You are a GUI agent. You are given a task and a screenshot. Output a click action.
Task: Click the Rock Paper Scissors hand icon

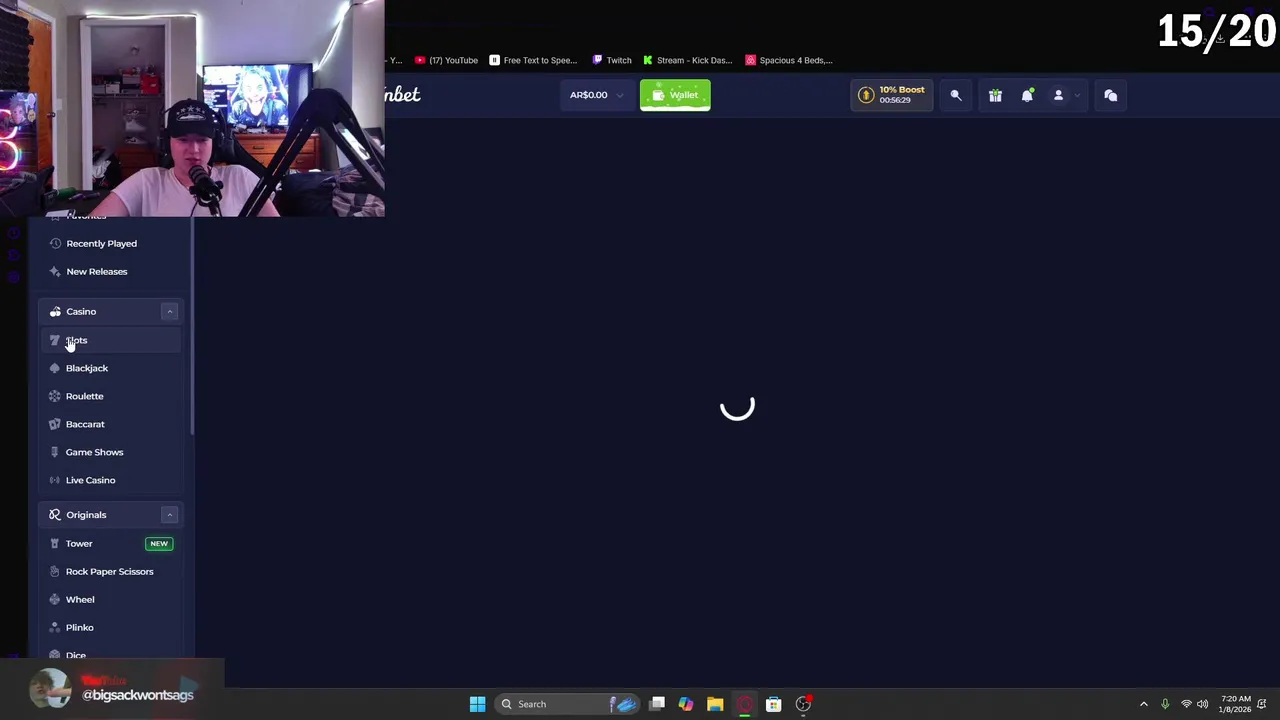click(x=55, y=571)
